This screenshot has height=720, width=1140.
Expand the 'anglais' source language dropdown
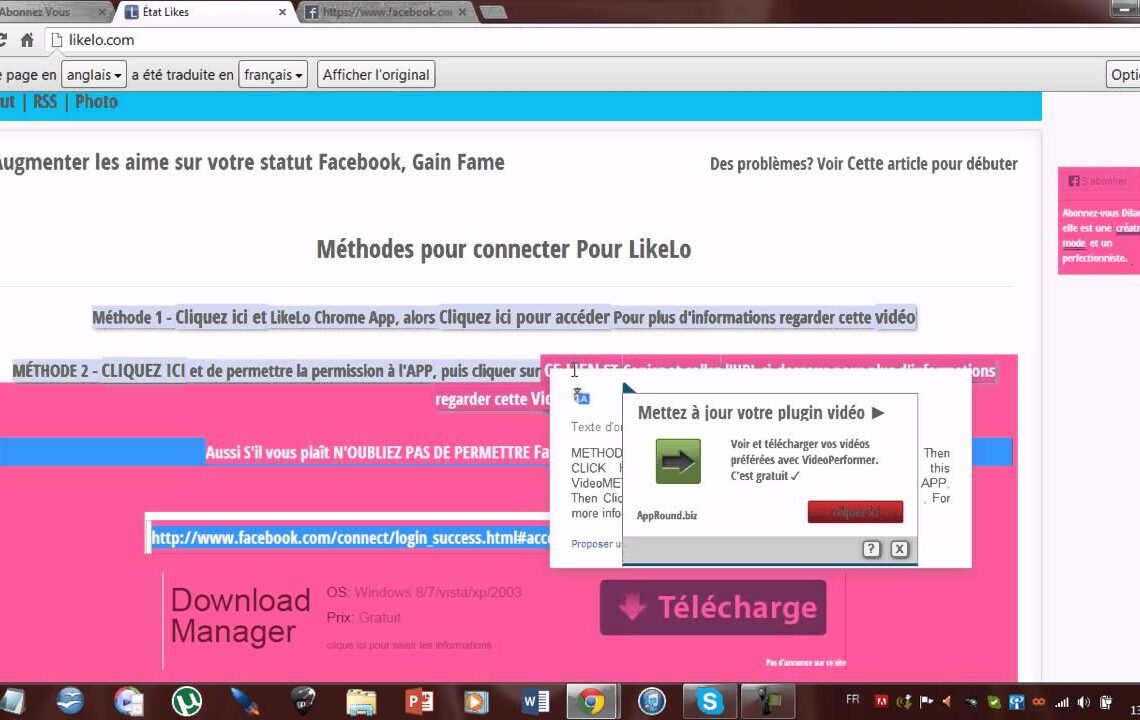(94, 75)
